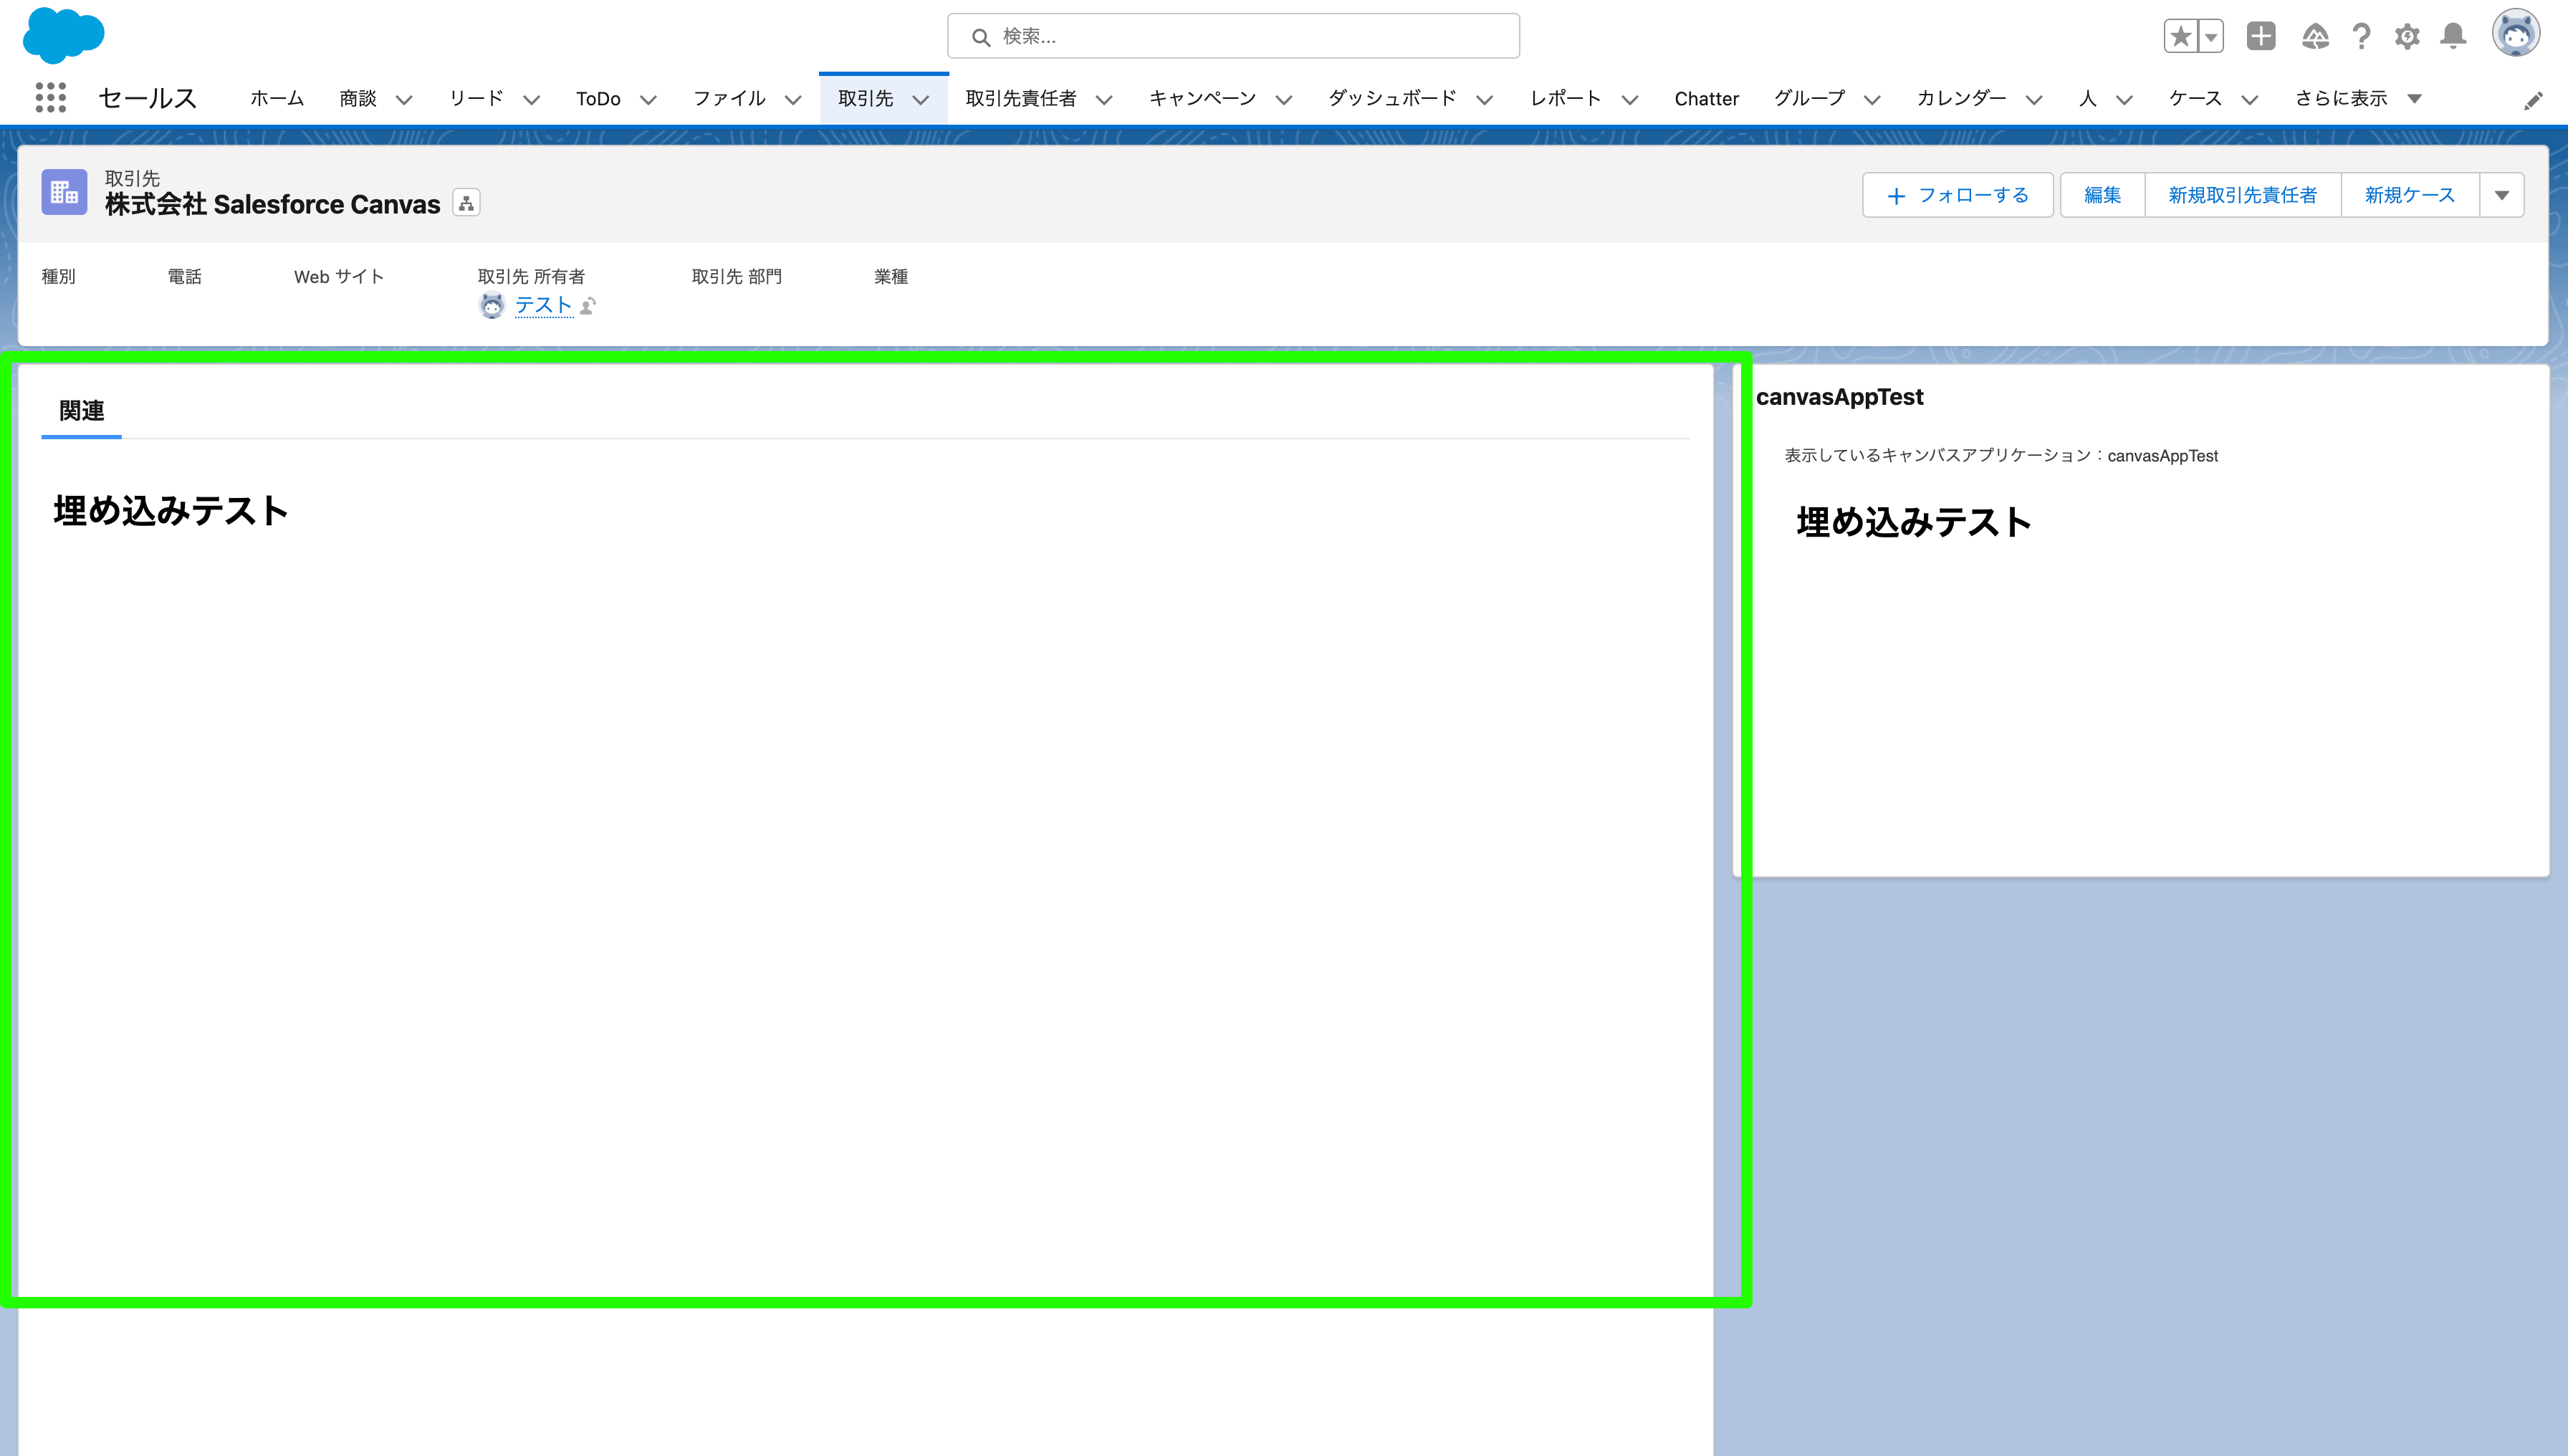View account hierarchy icon next to account name
The width and height of the screenshot is (2568, 1456).
coord(465,202)
